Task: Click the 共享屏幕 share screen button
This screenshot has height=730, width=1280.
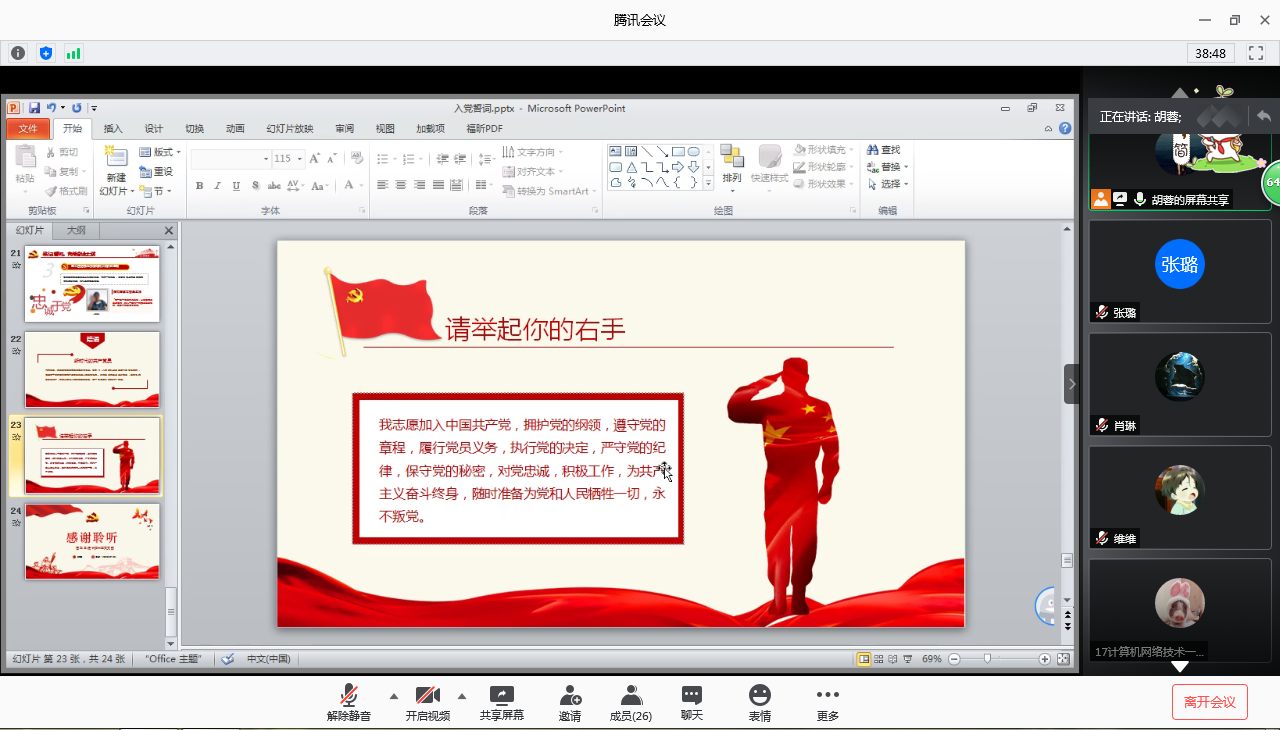Action: (x=502, y=702)
